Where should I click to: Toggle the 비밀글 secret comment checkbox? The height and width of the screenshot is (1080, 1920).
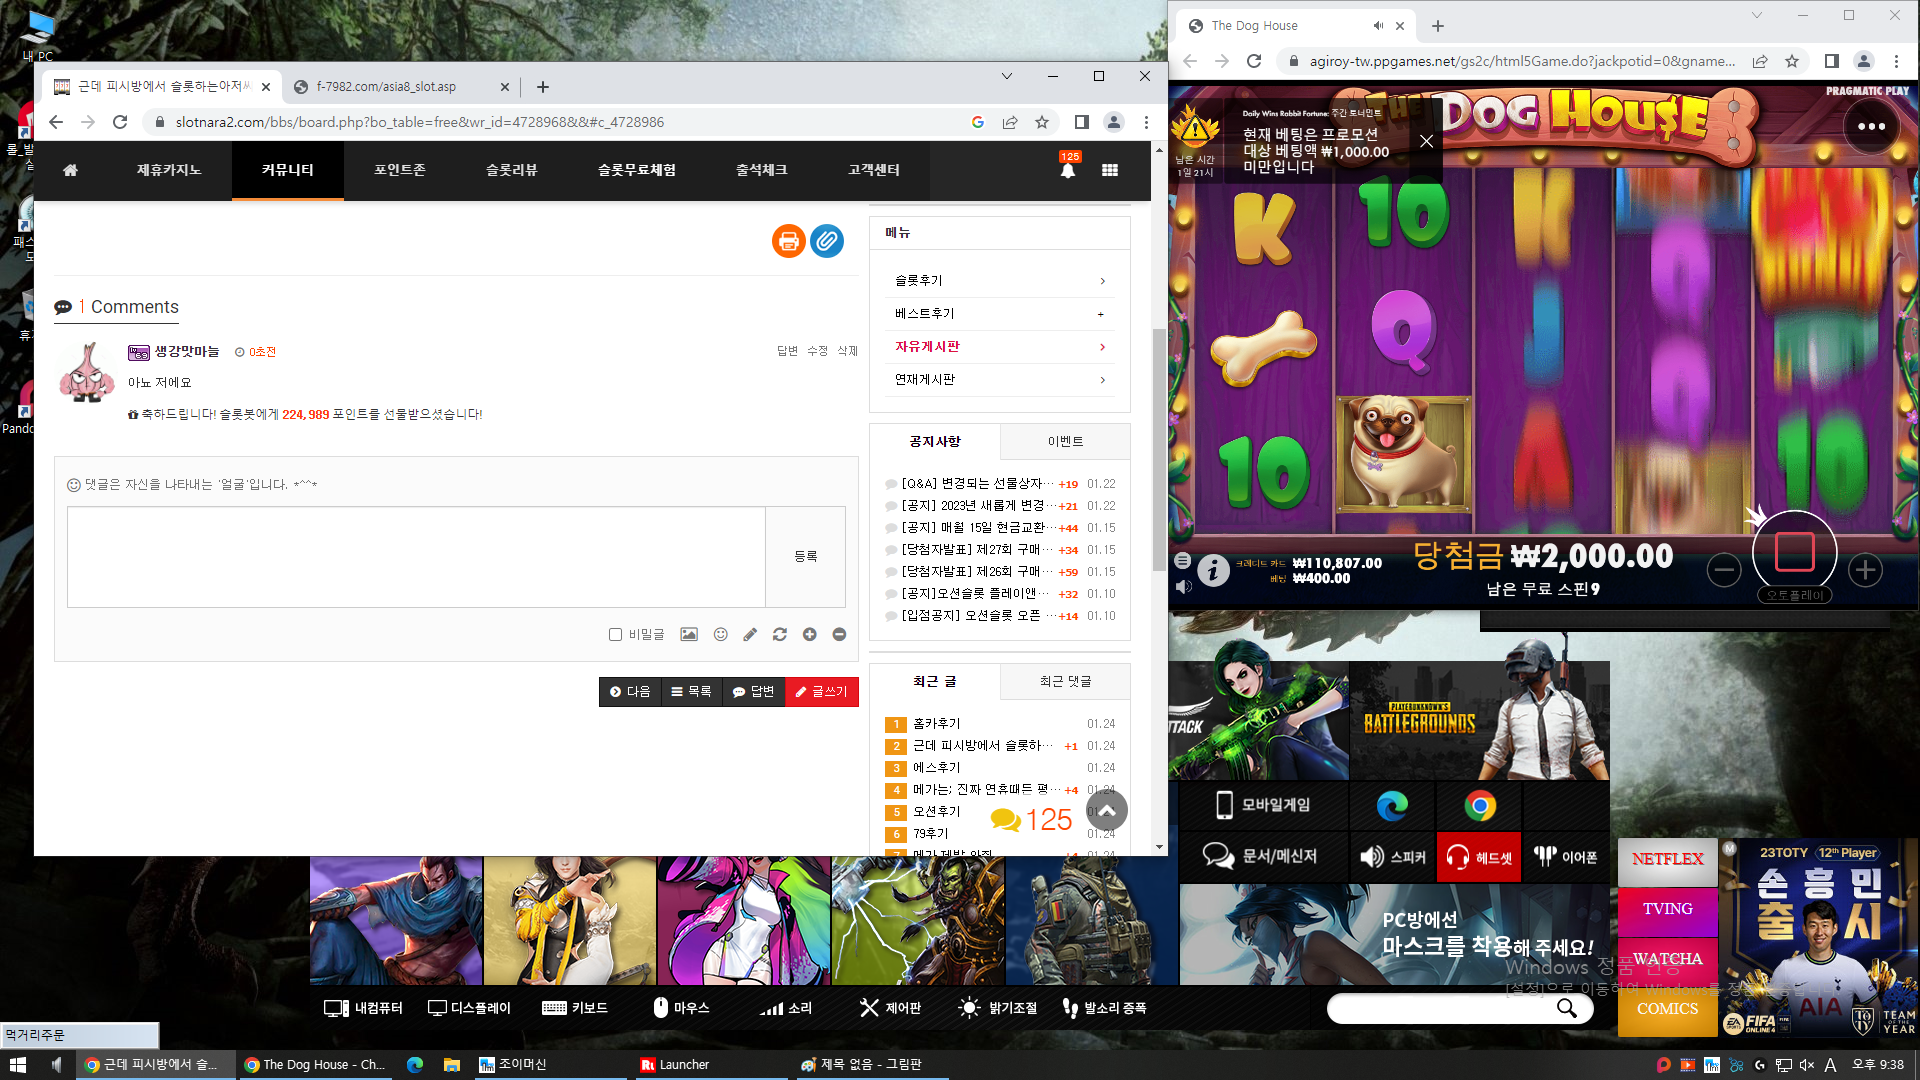click(x=615, y=634)
